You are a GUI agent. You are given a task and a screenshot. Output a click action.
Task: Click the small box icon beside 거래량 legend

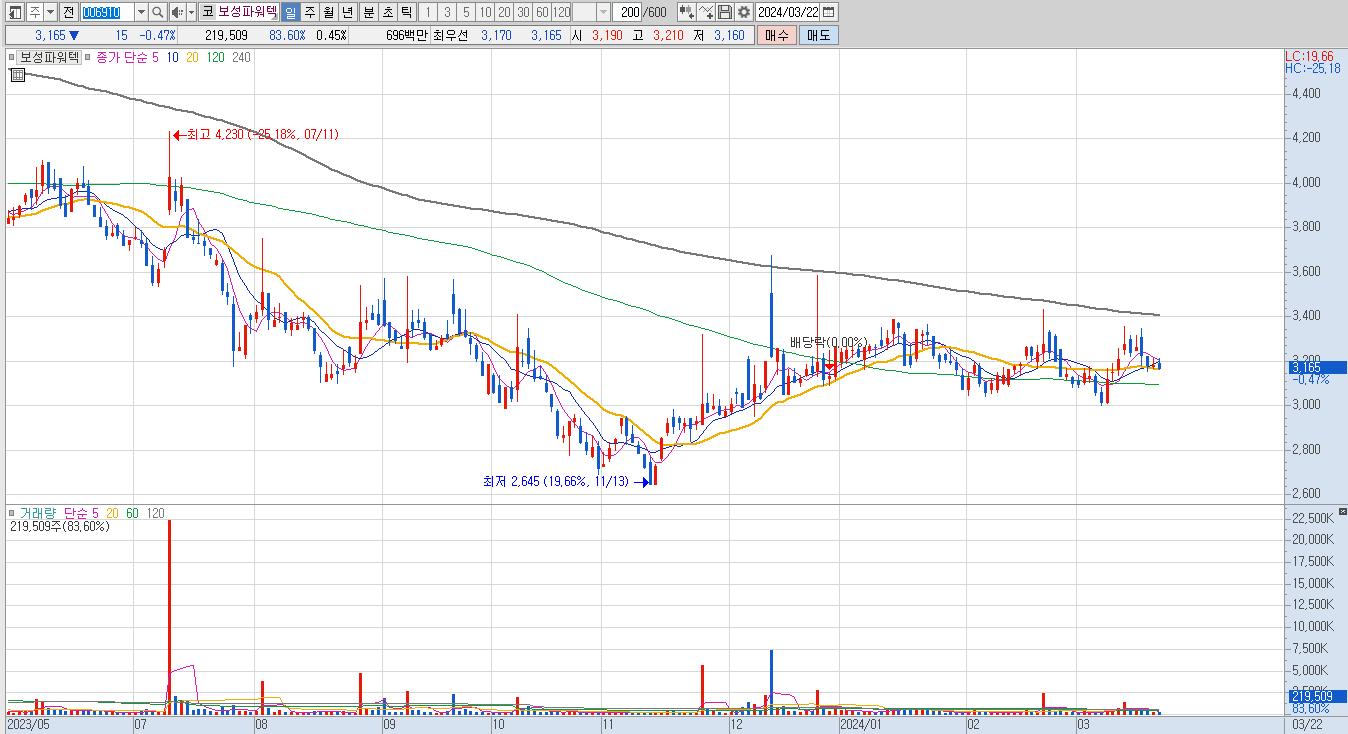[12, 513]
